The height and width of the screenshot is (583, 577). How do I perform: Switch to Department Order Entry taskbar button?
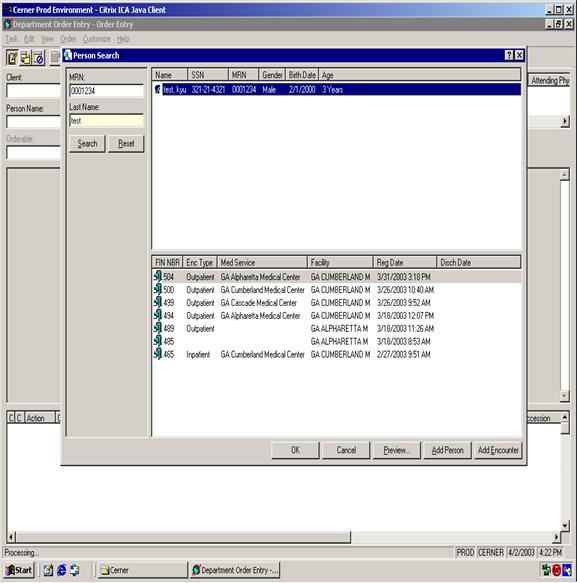pyautogui.click(x=235, y=570)
